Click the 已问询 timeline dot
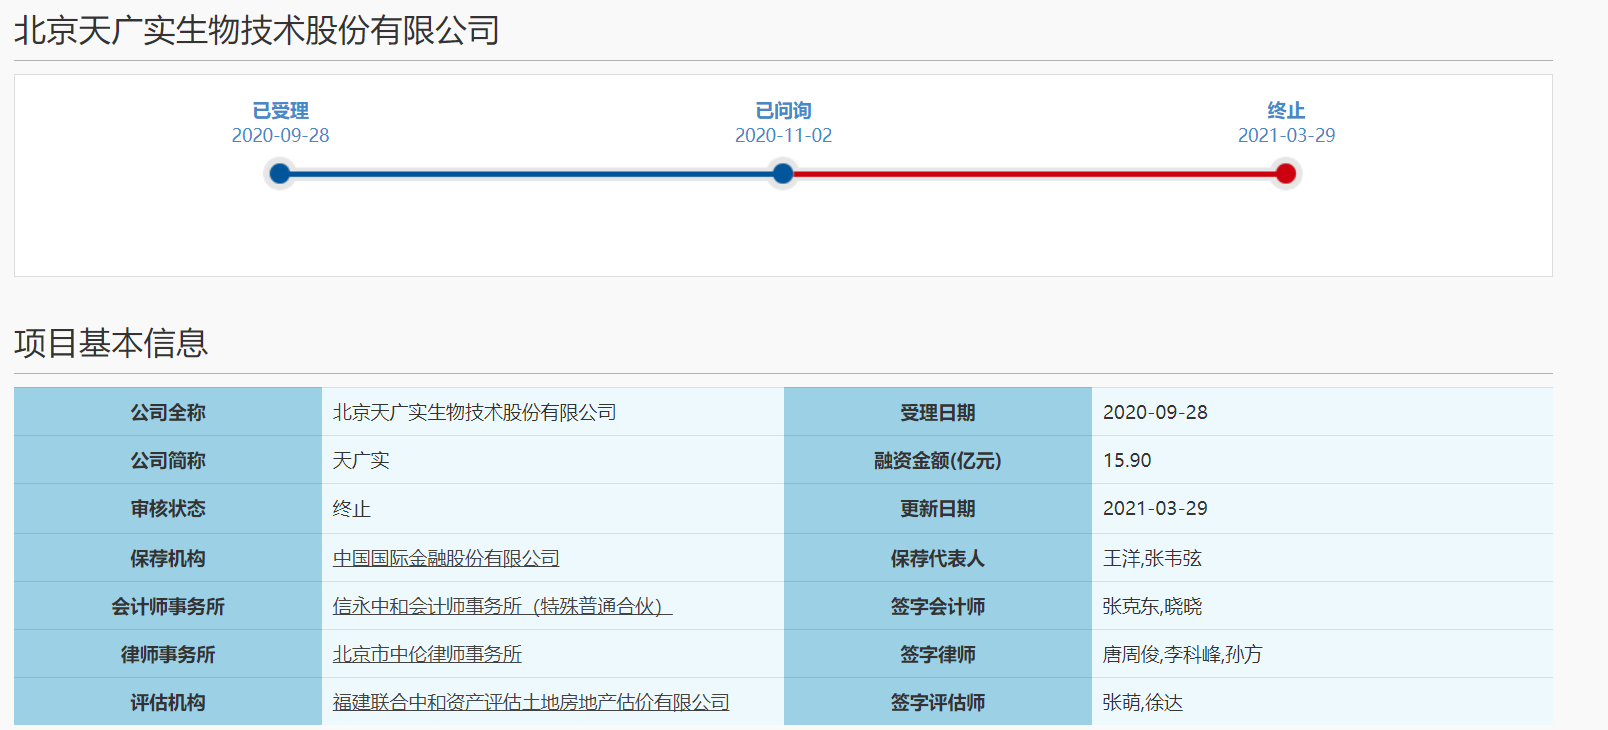The height and width of the screenshot is (730, 1608). tap(783, 174)
